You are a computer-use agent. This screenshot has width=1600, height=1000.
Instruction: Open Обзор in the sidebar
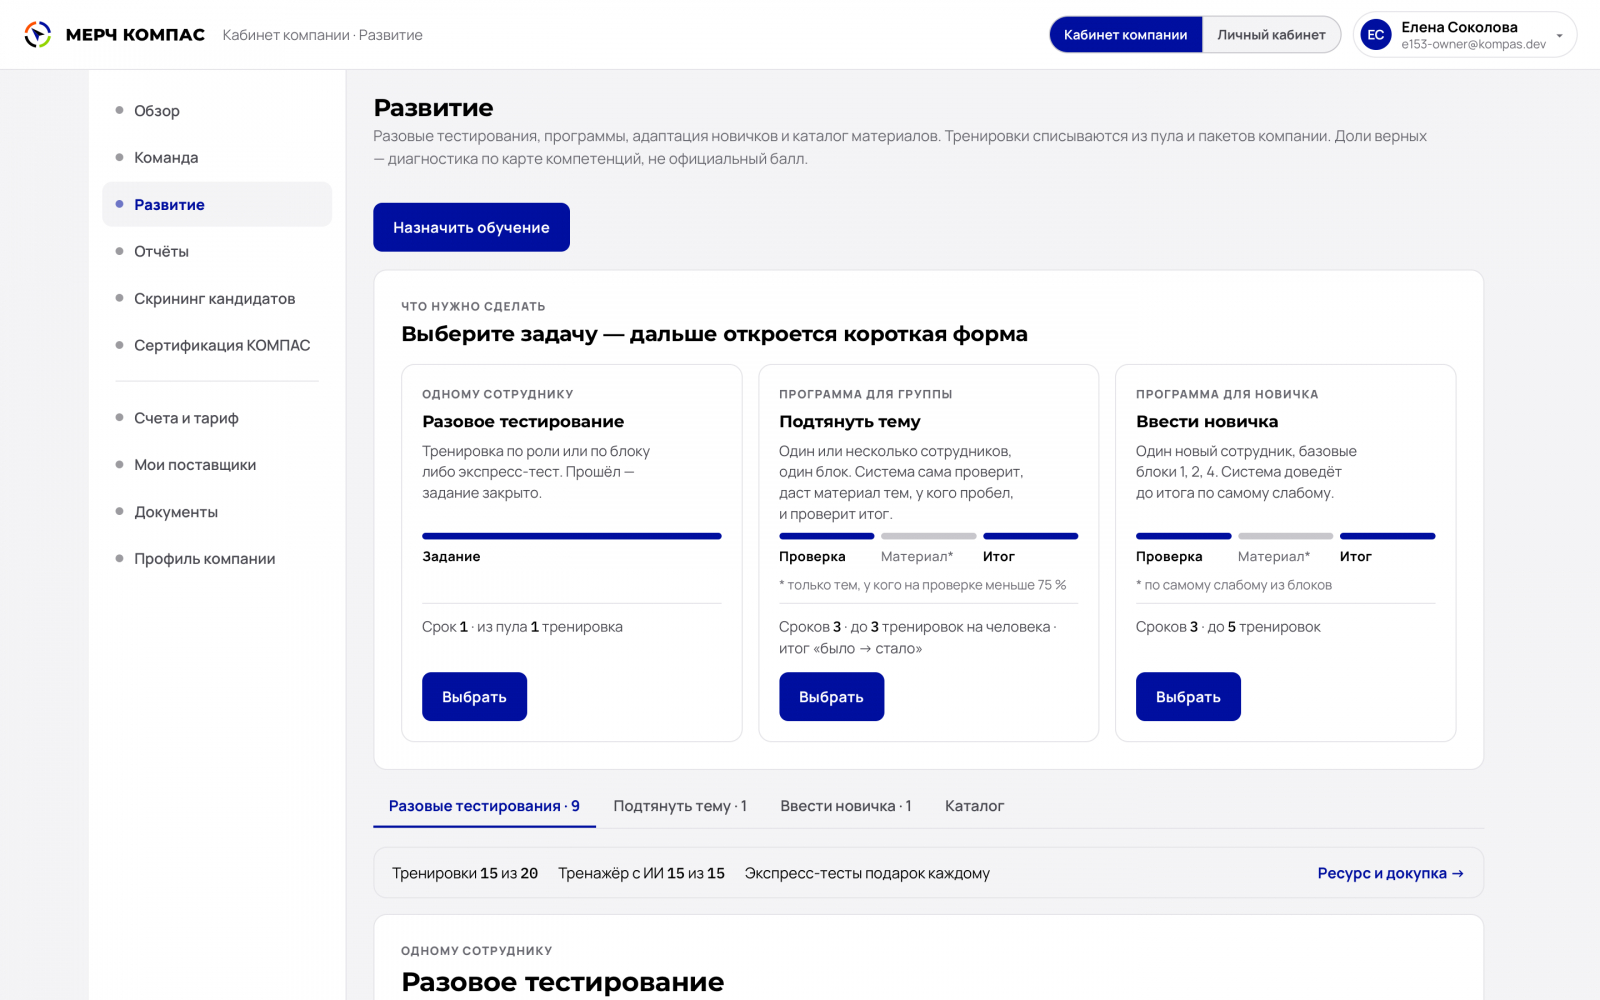coord(217,111)
